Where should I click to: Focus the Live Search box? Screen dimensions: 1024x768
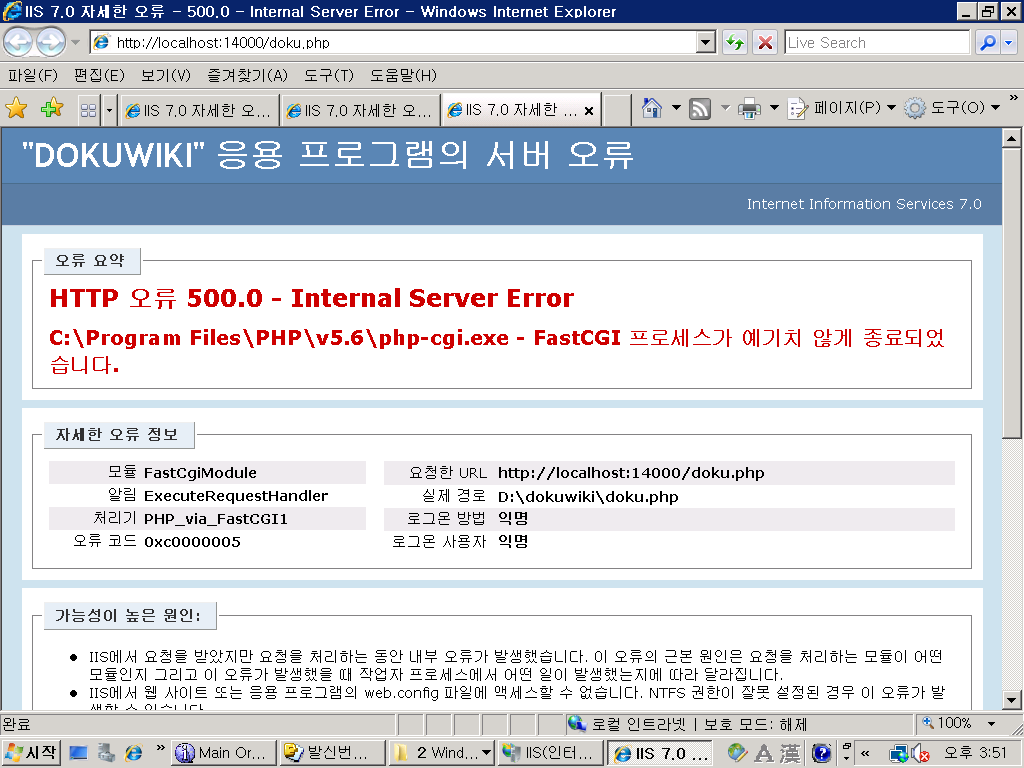point(877,42)
